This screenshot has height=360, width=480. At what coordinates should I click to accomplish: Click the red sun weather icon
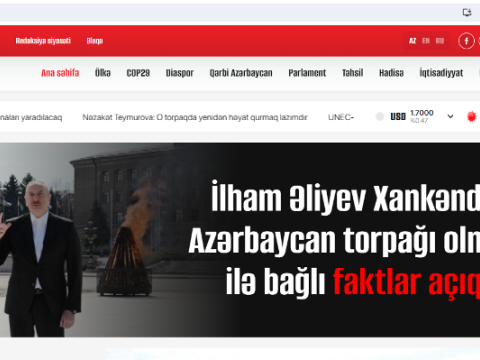(x=471, y=117)
